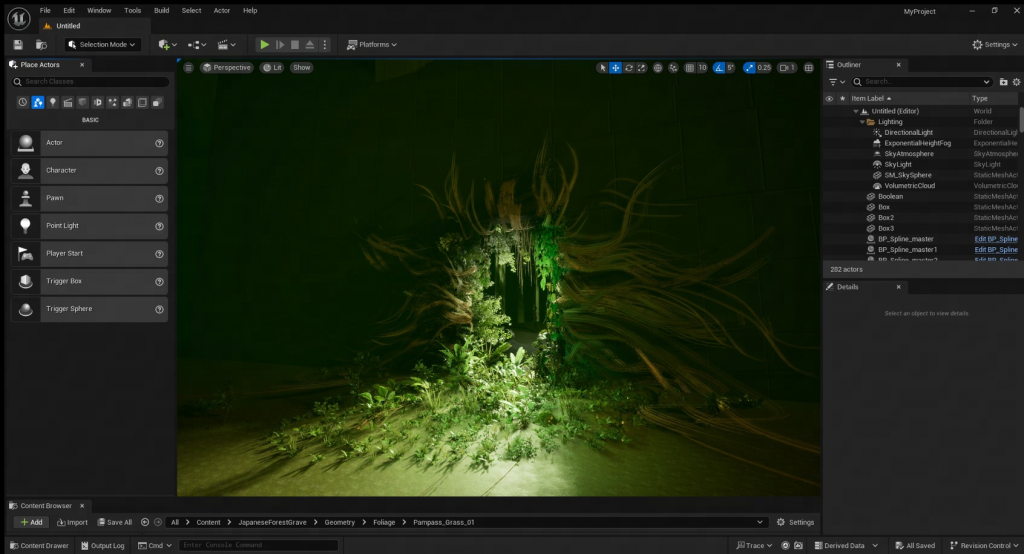
Task: Open the Selection Mode dropdown
Action: pyautogui.click(x=102, y=45)
